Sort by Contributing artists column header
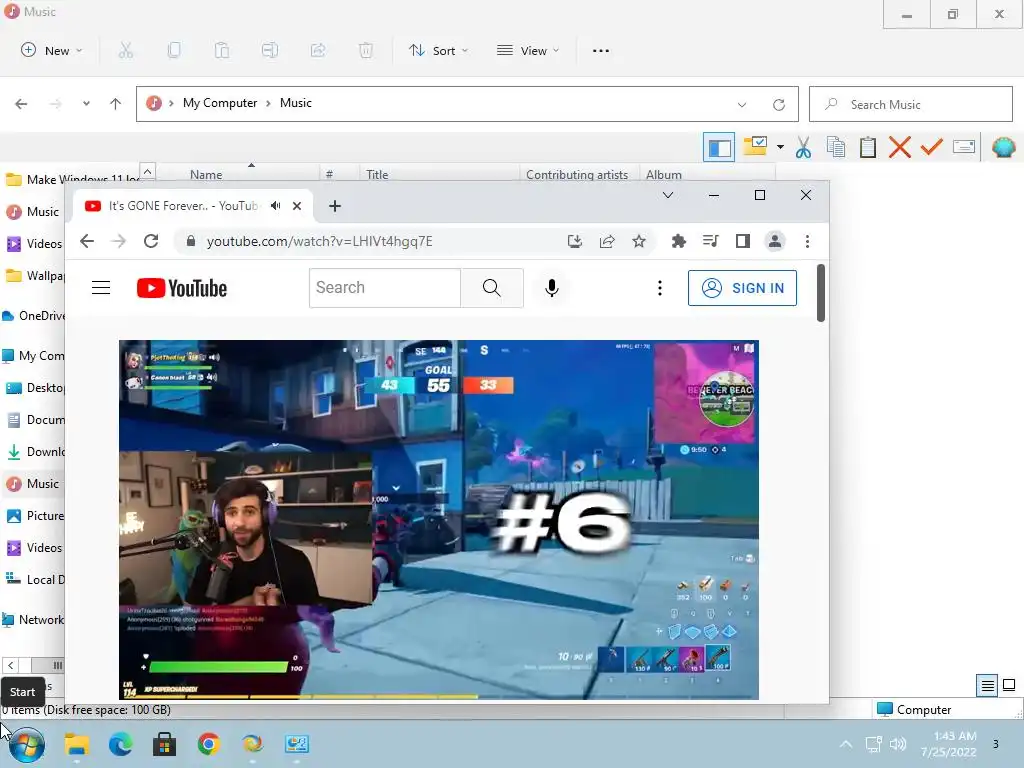This screenshot has height=768, width=1024. point(577,174)
